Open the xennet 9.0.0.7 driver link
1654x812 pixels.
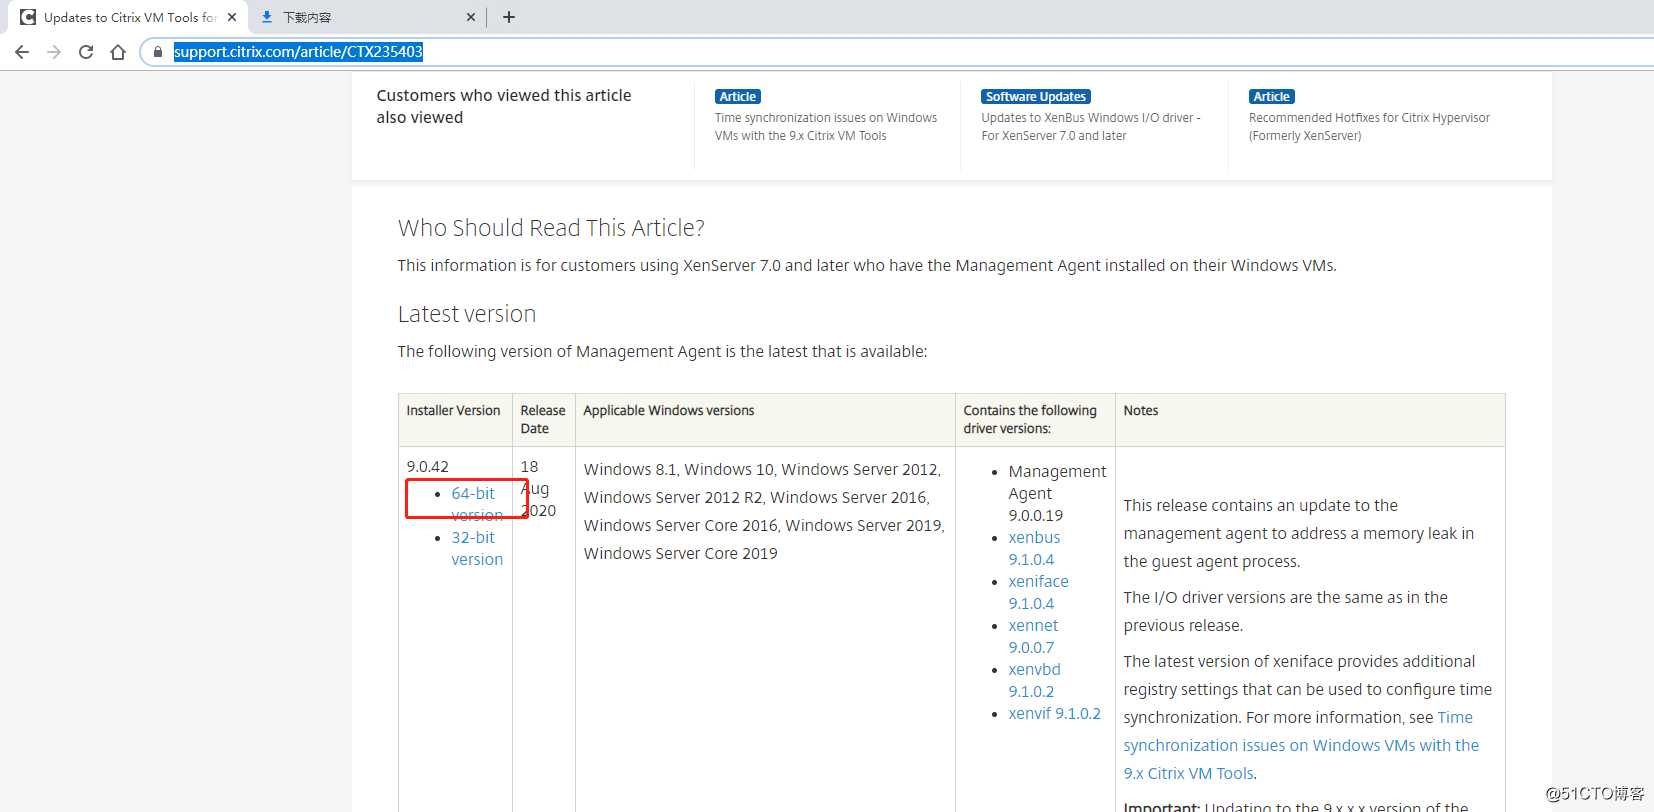click(1033, 636)
